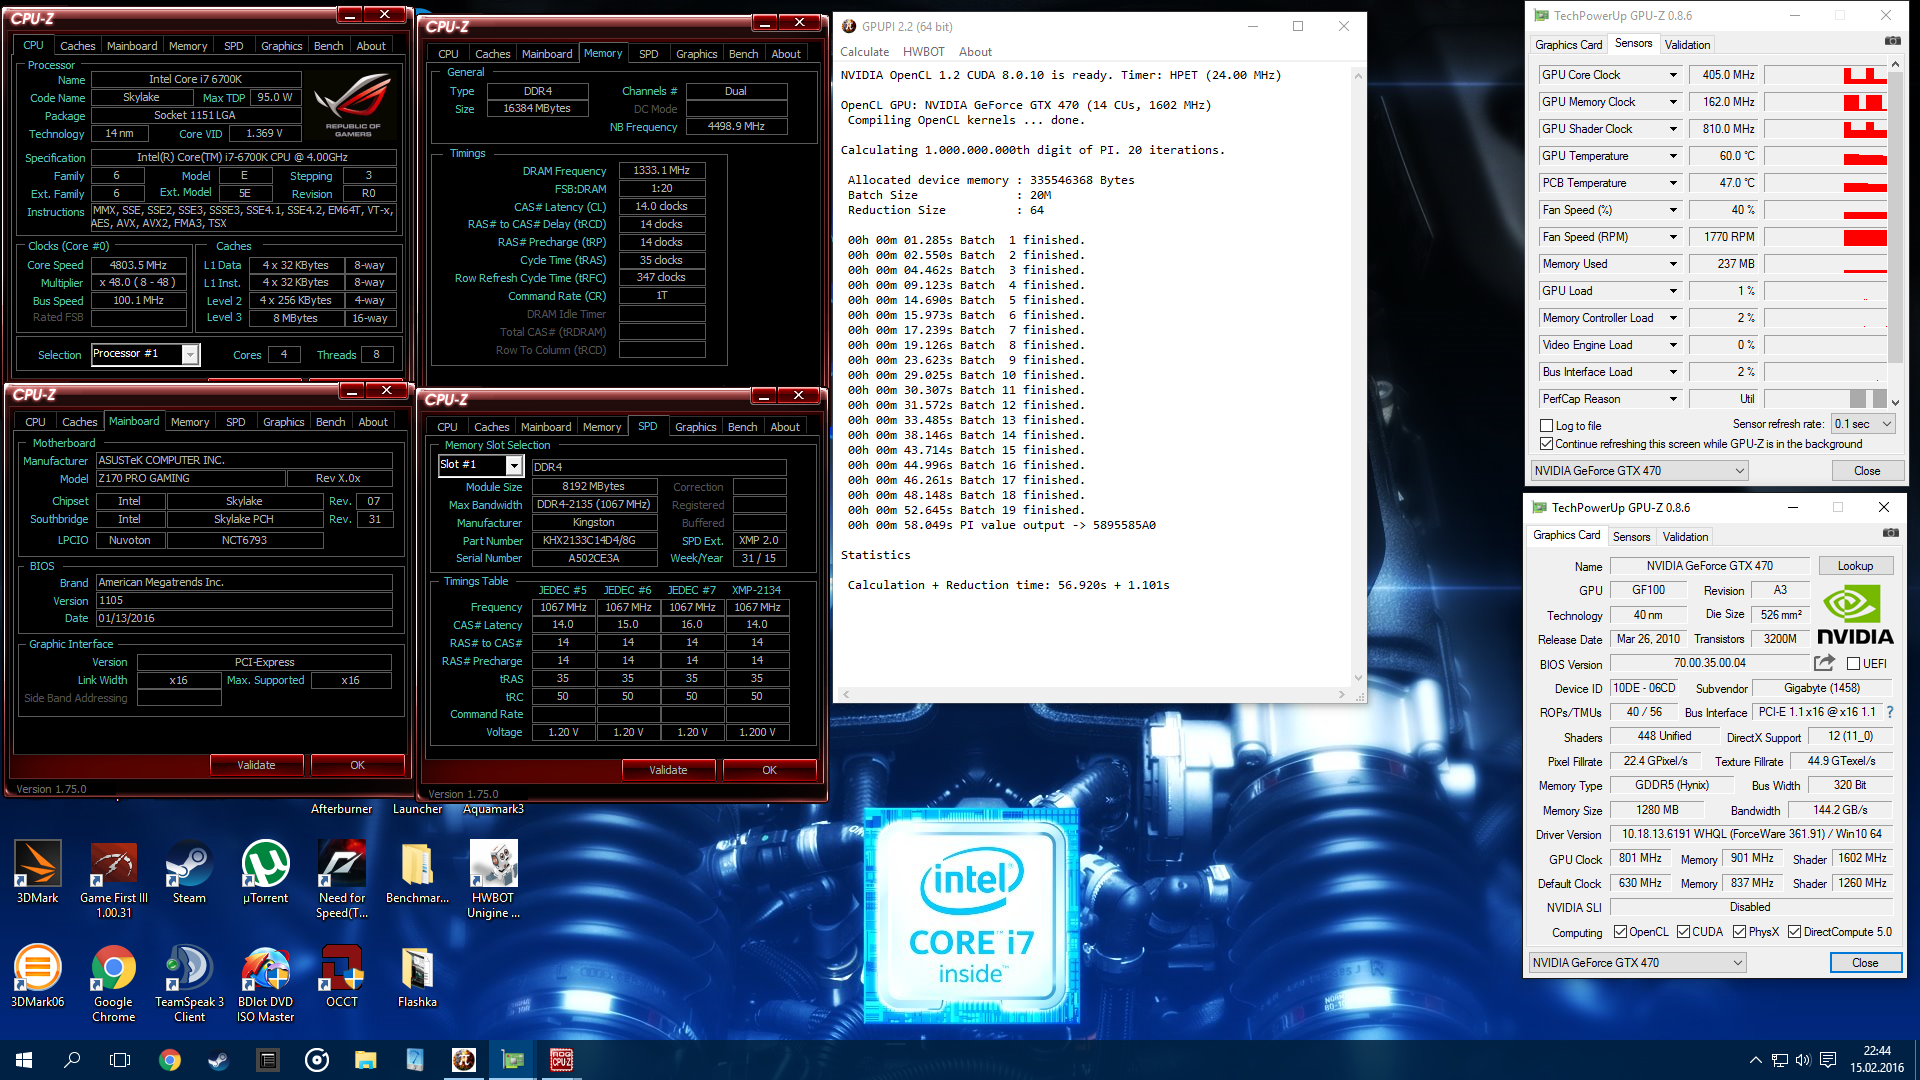Open the 3DMark06 desktop icon
The height and width of the screenshot is (1080, 1920).
[38, 976]
